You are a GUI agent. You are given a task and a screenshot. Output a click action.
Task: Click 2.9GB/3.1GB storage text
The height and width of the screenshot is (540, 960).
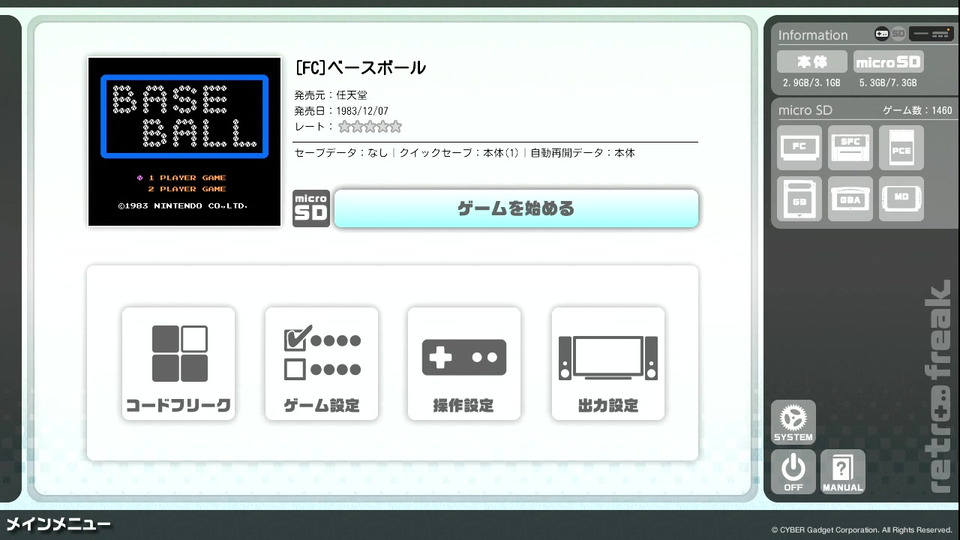coord(811,83)
